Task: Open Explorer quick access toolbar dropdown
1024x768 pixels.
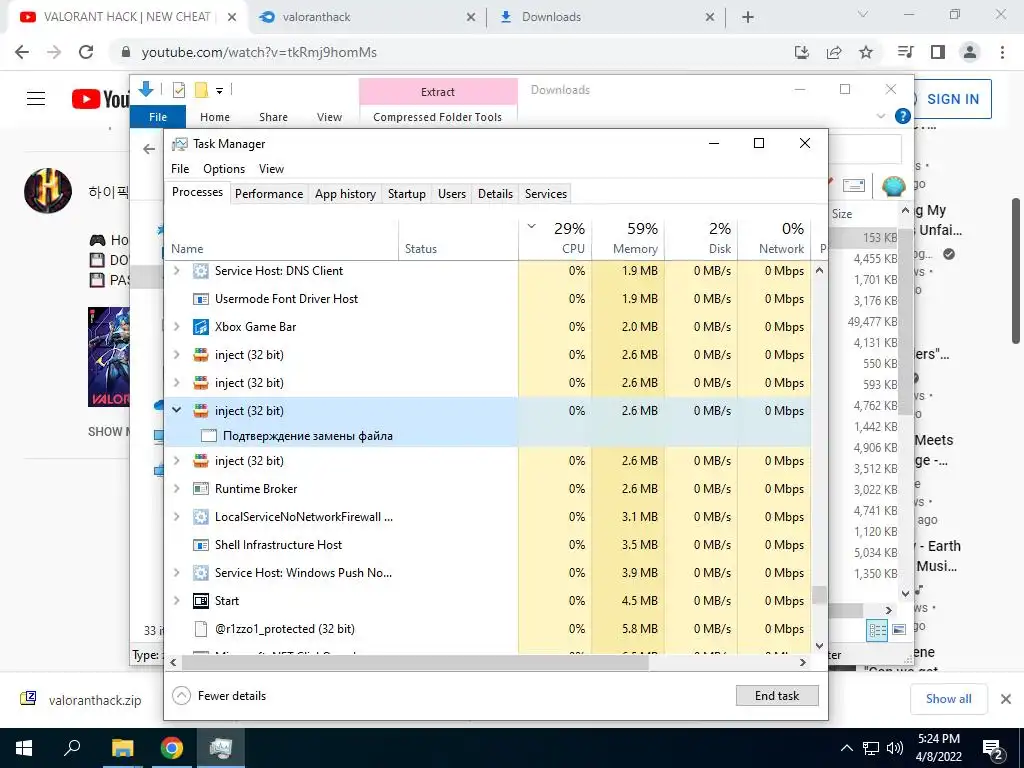Action: tap(219, 91)
